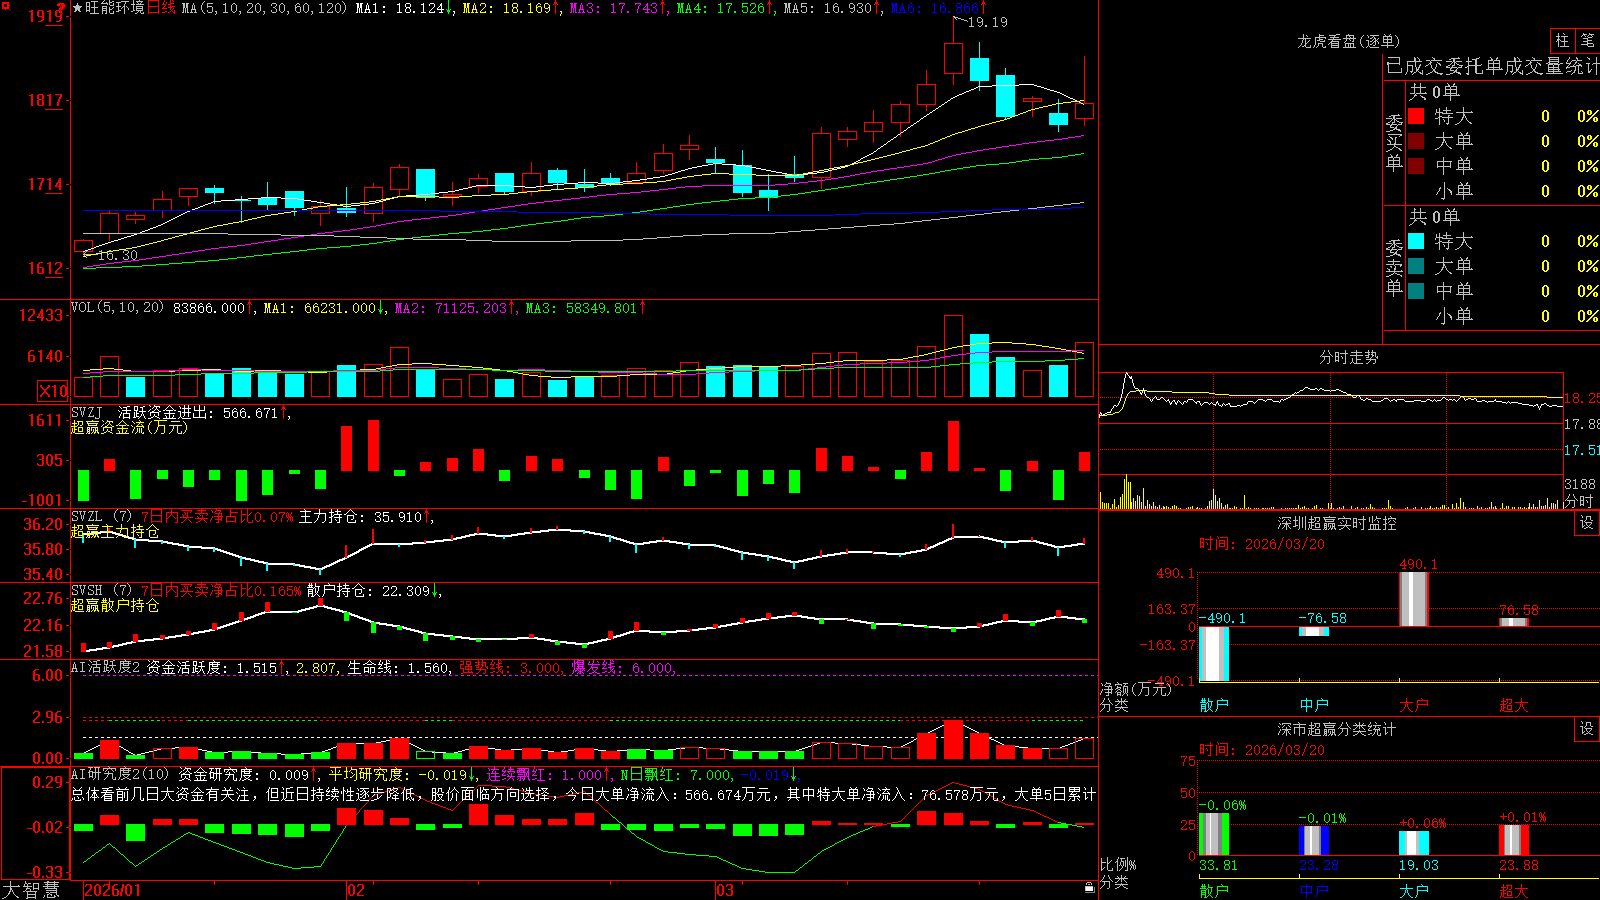Select the 分时走势 panel title
Image resolution: width=1600 pixels, height=900 pixels.
1348,357
